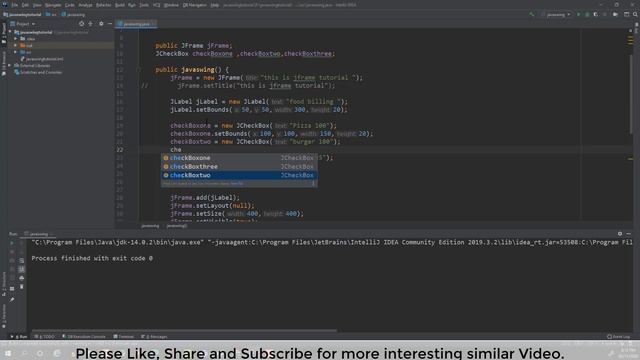Open Project panel settings gear

coord(101,24)
